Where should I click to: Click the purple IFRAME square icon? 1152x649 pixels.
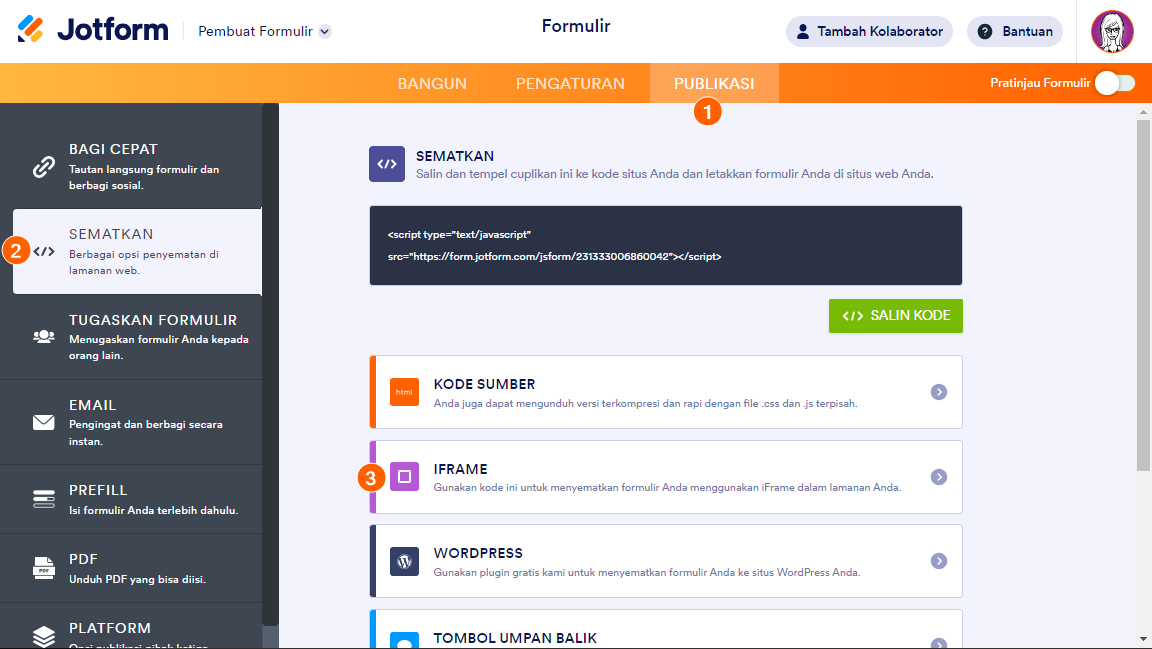point(404,476)
